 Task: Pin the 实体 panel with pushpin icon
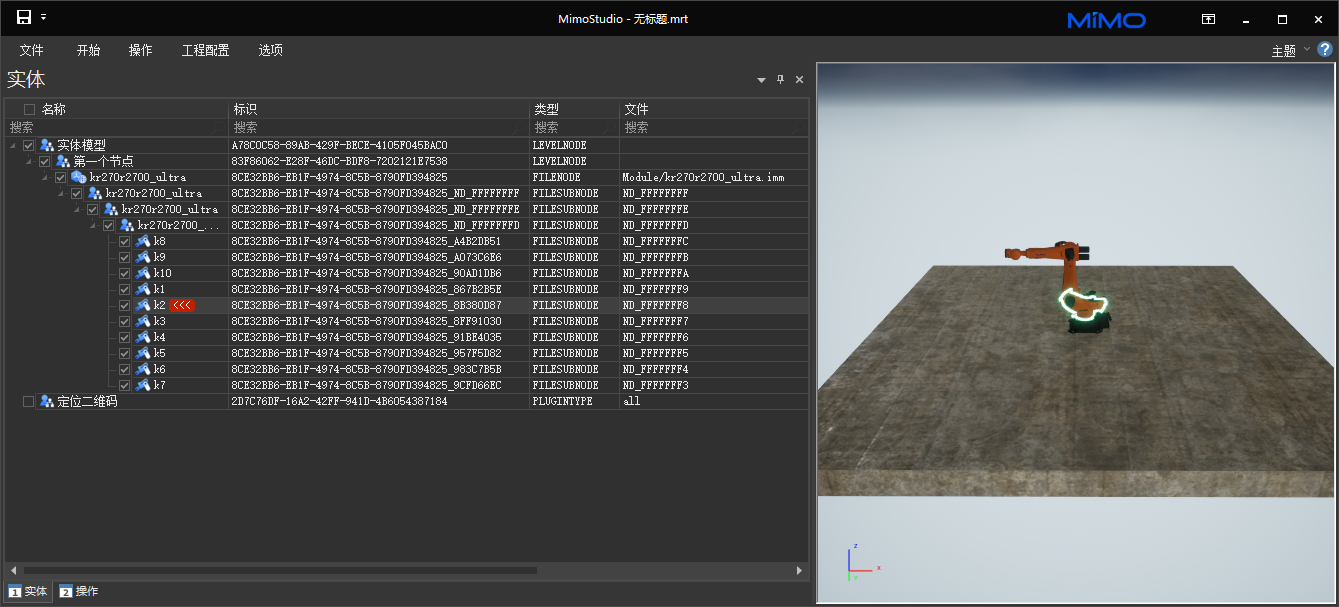pyautogui.click(x=781, y=80)
